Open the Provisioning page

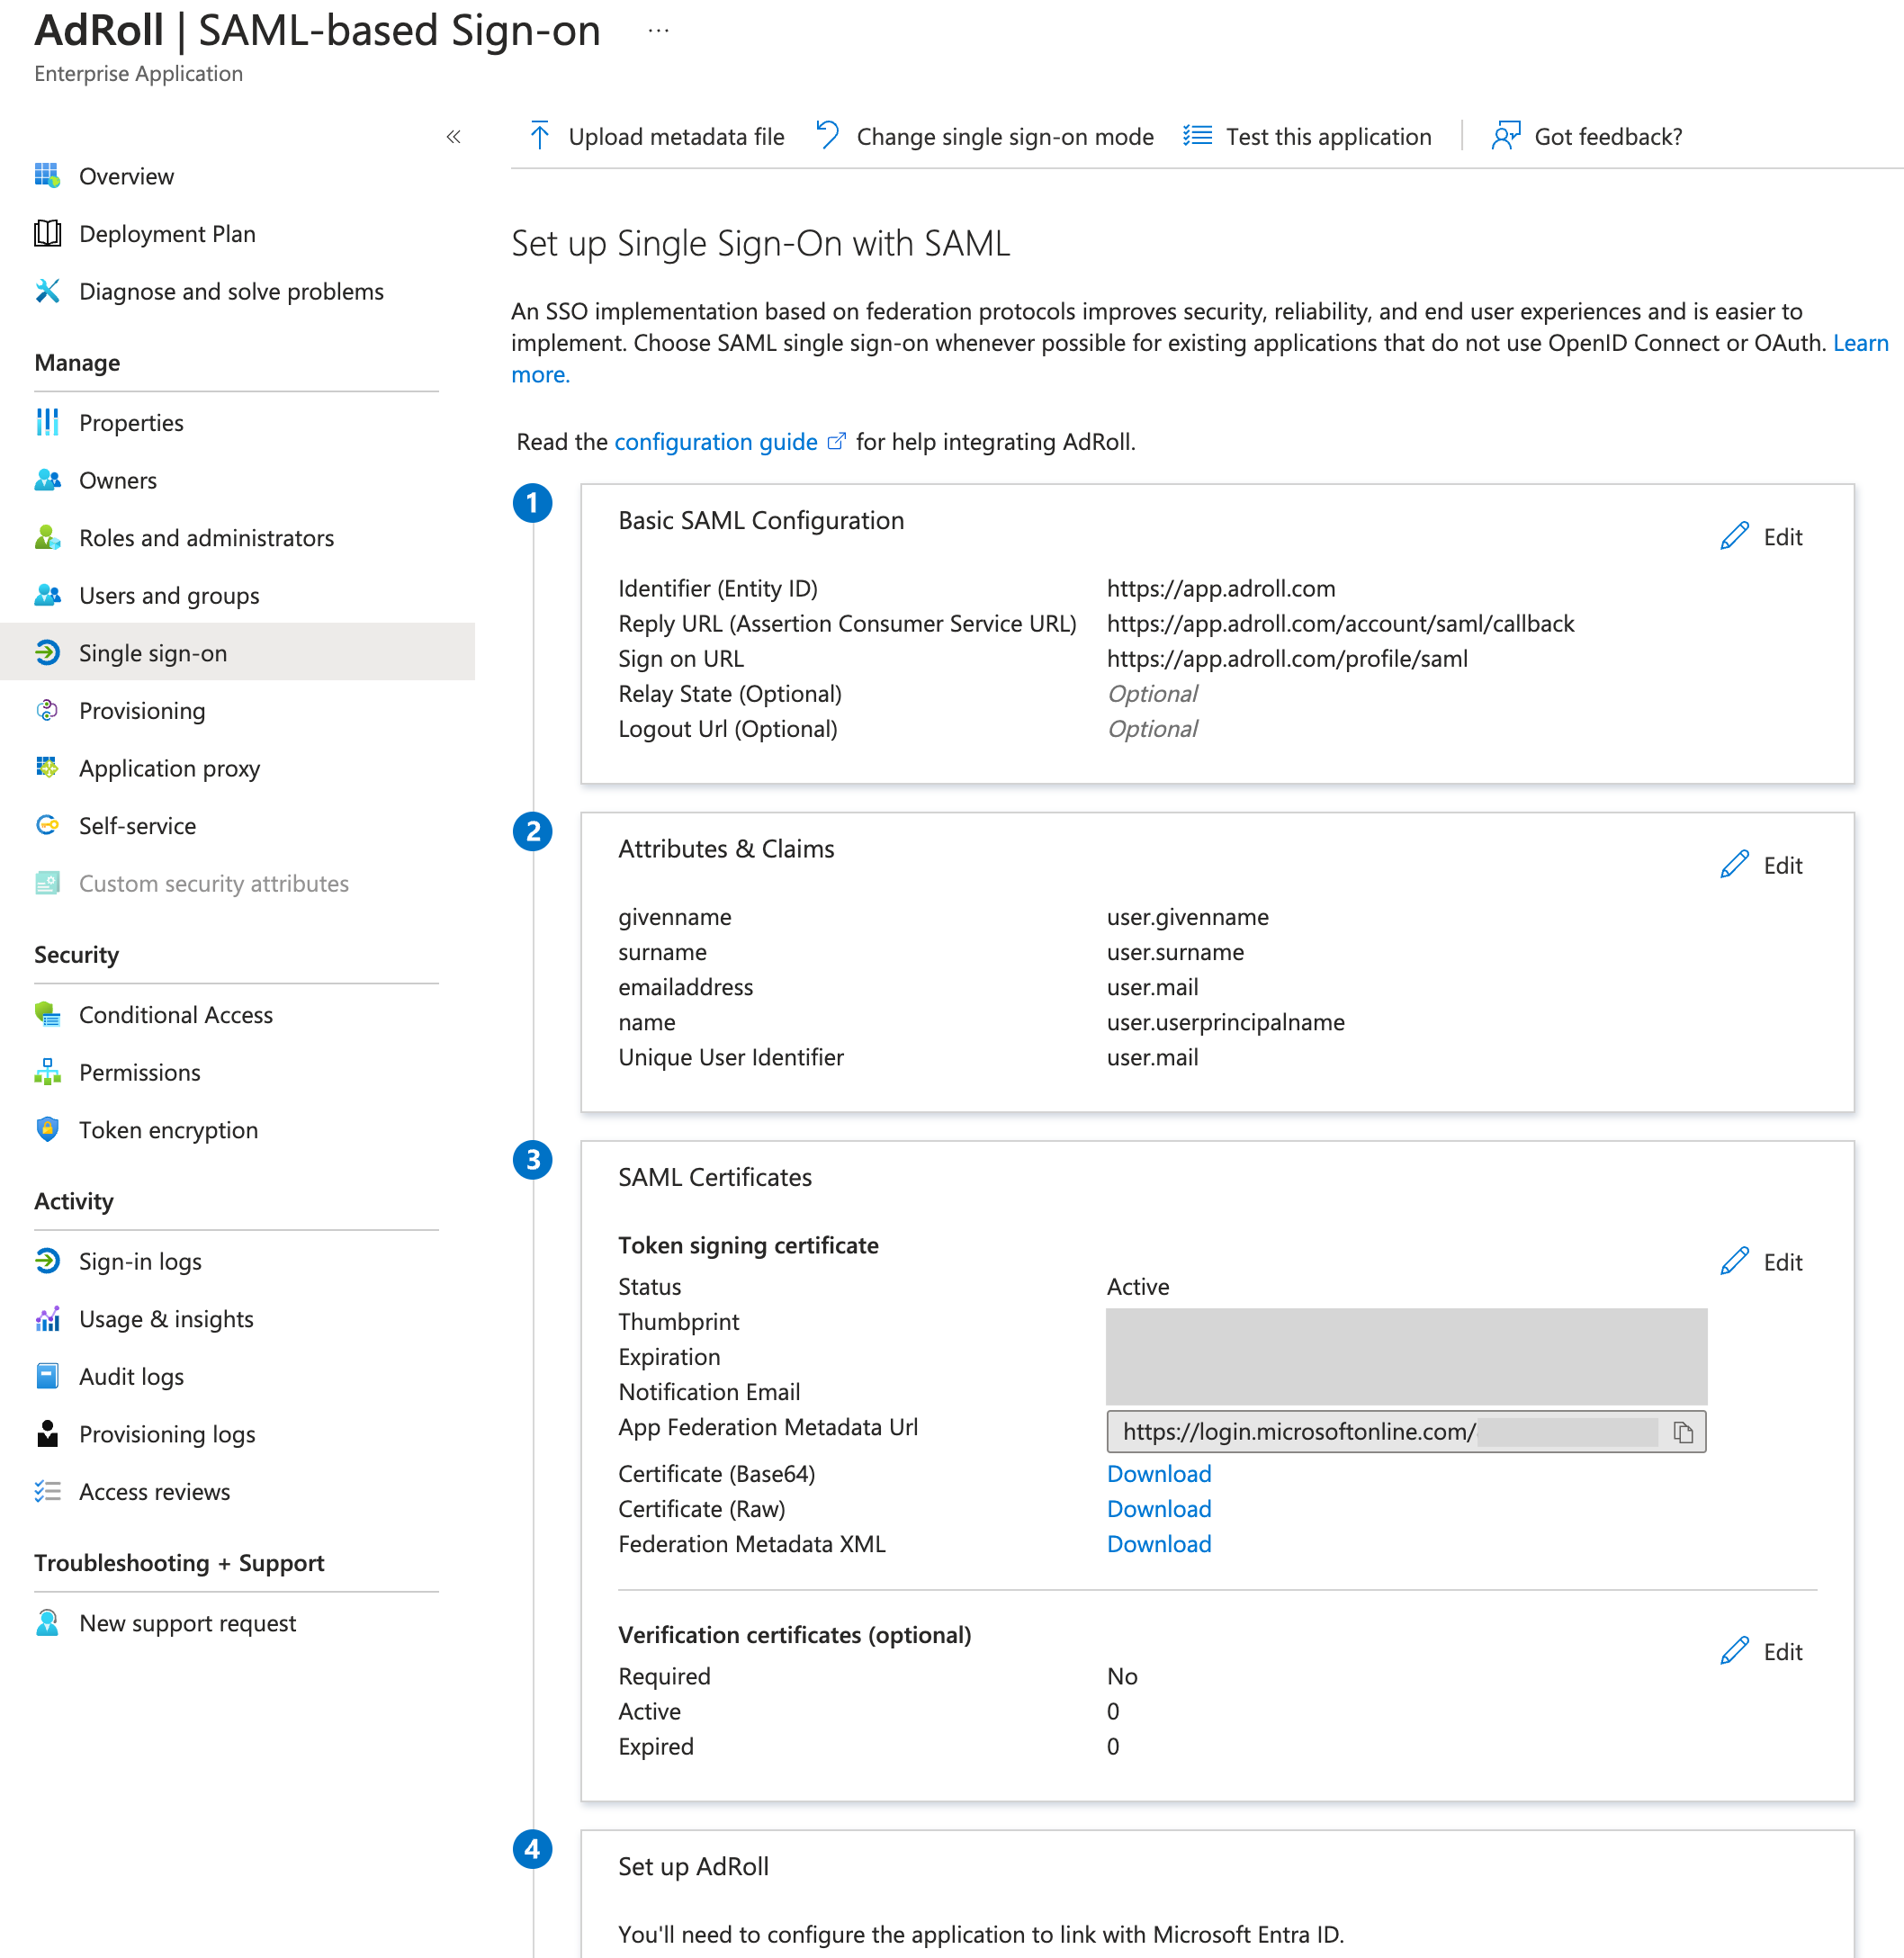pos(142,711)
